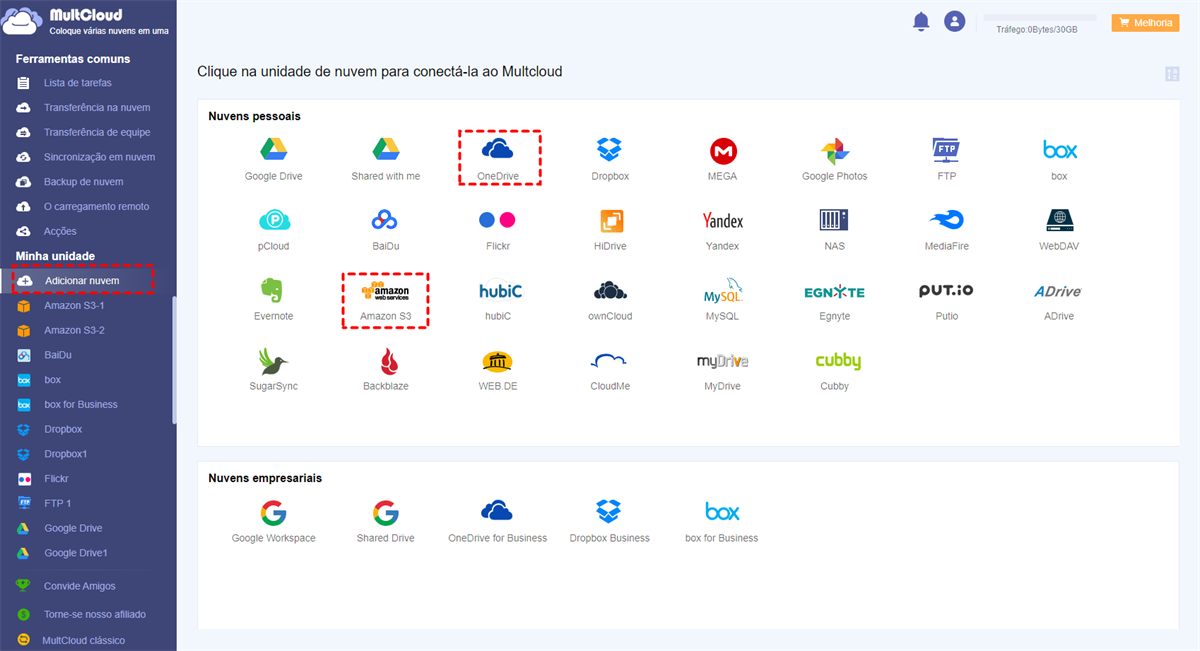Select the MEGA cloud icon
The height and width of the screenshot is (651, 1200).
tap(723, 159)
